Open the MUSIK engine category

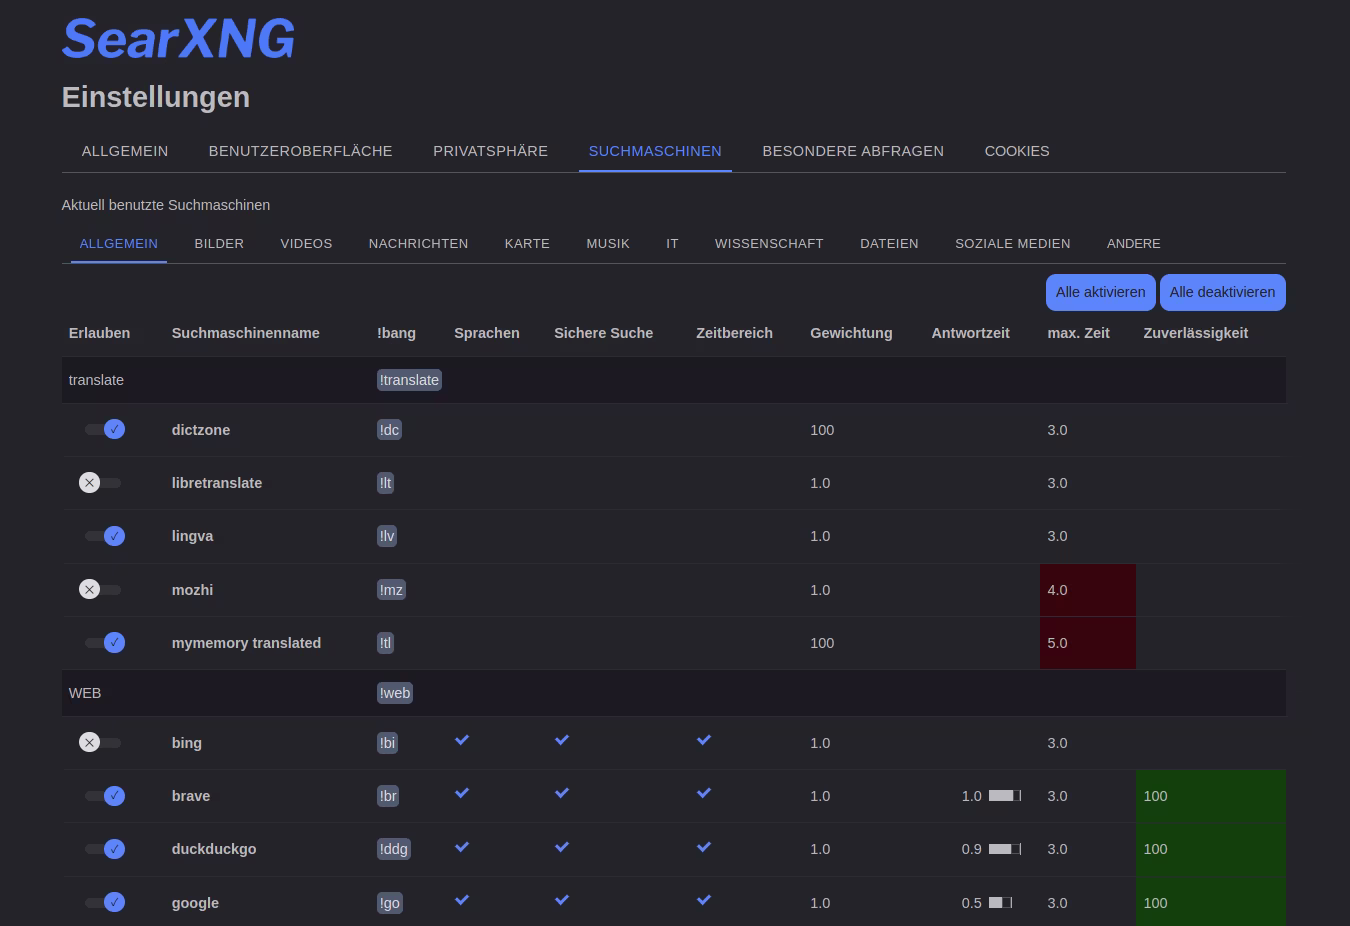pos(608,244)
